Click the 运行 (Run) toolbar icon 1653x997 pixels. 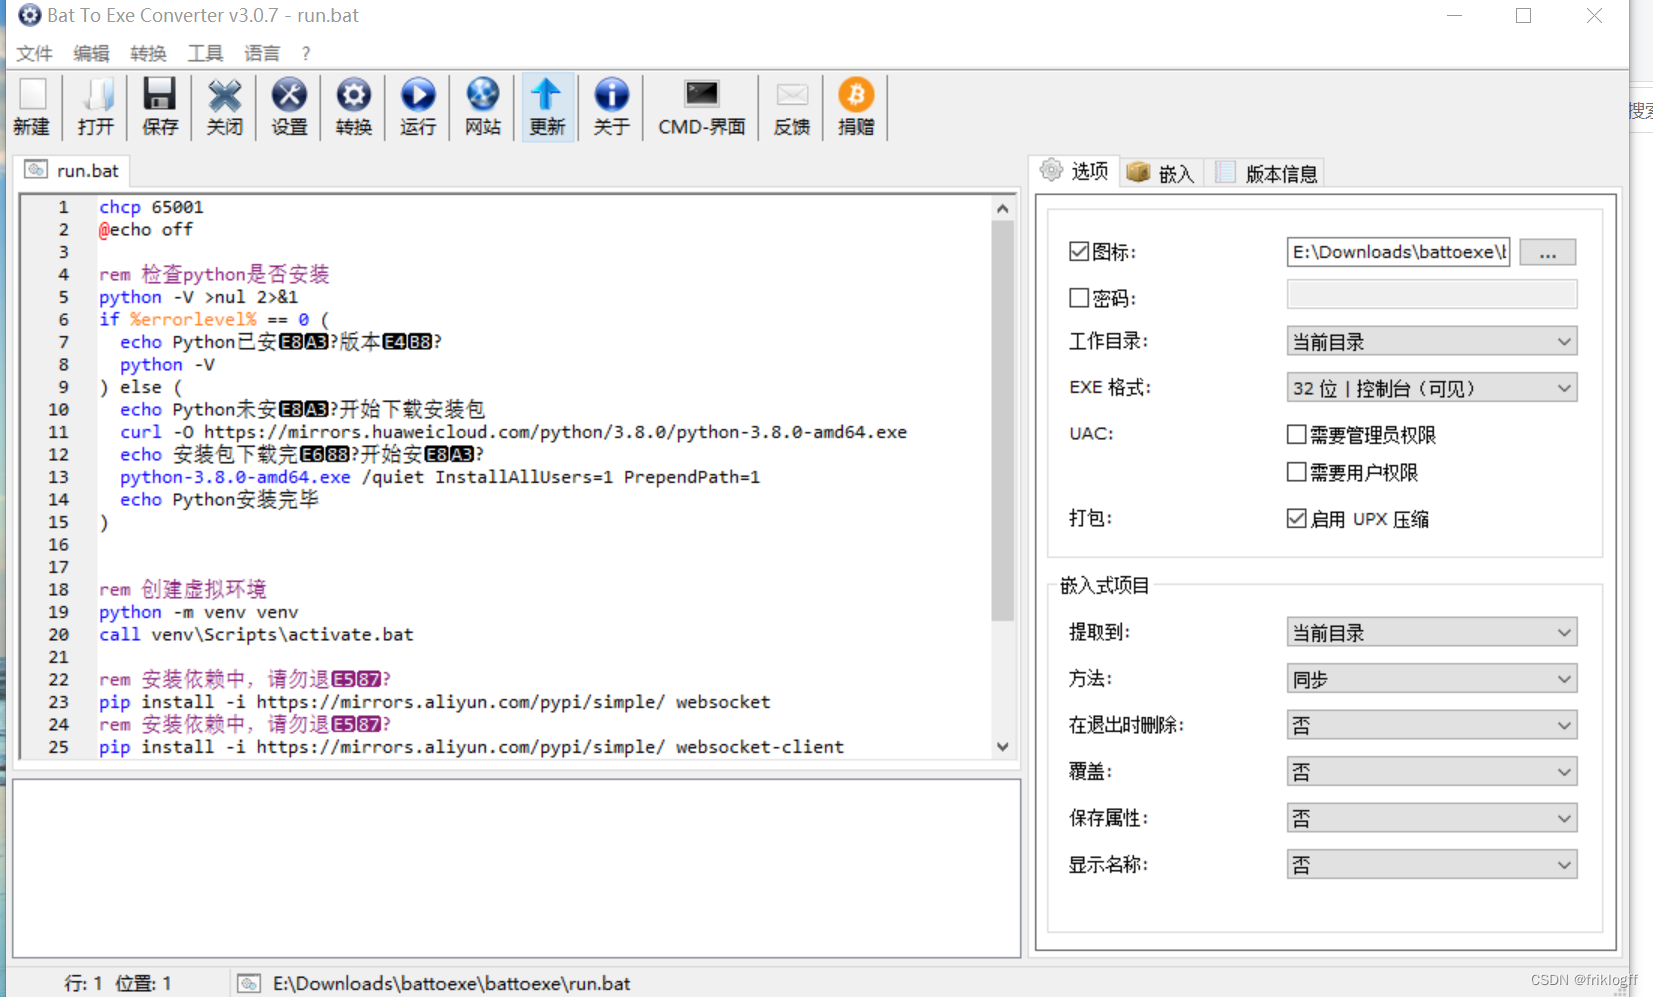(x=417, y=106)
